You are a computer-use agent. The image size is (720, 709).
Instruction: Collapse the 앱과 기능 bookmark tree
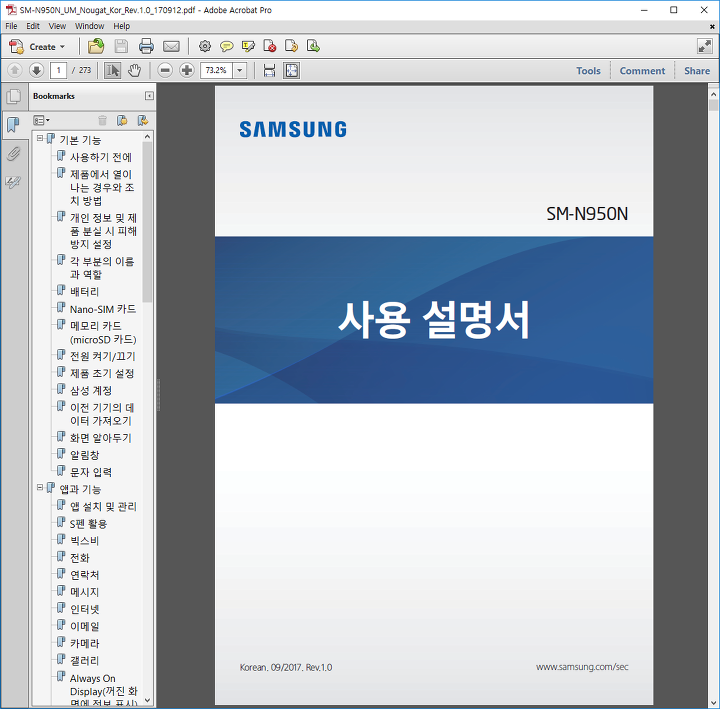[x=40, y=487]
